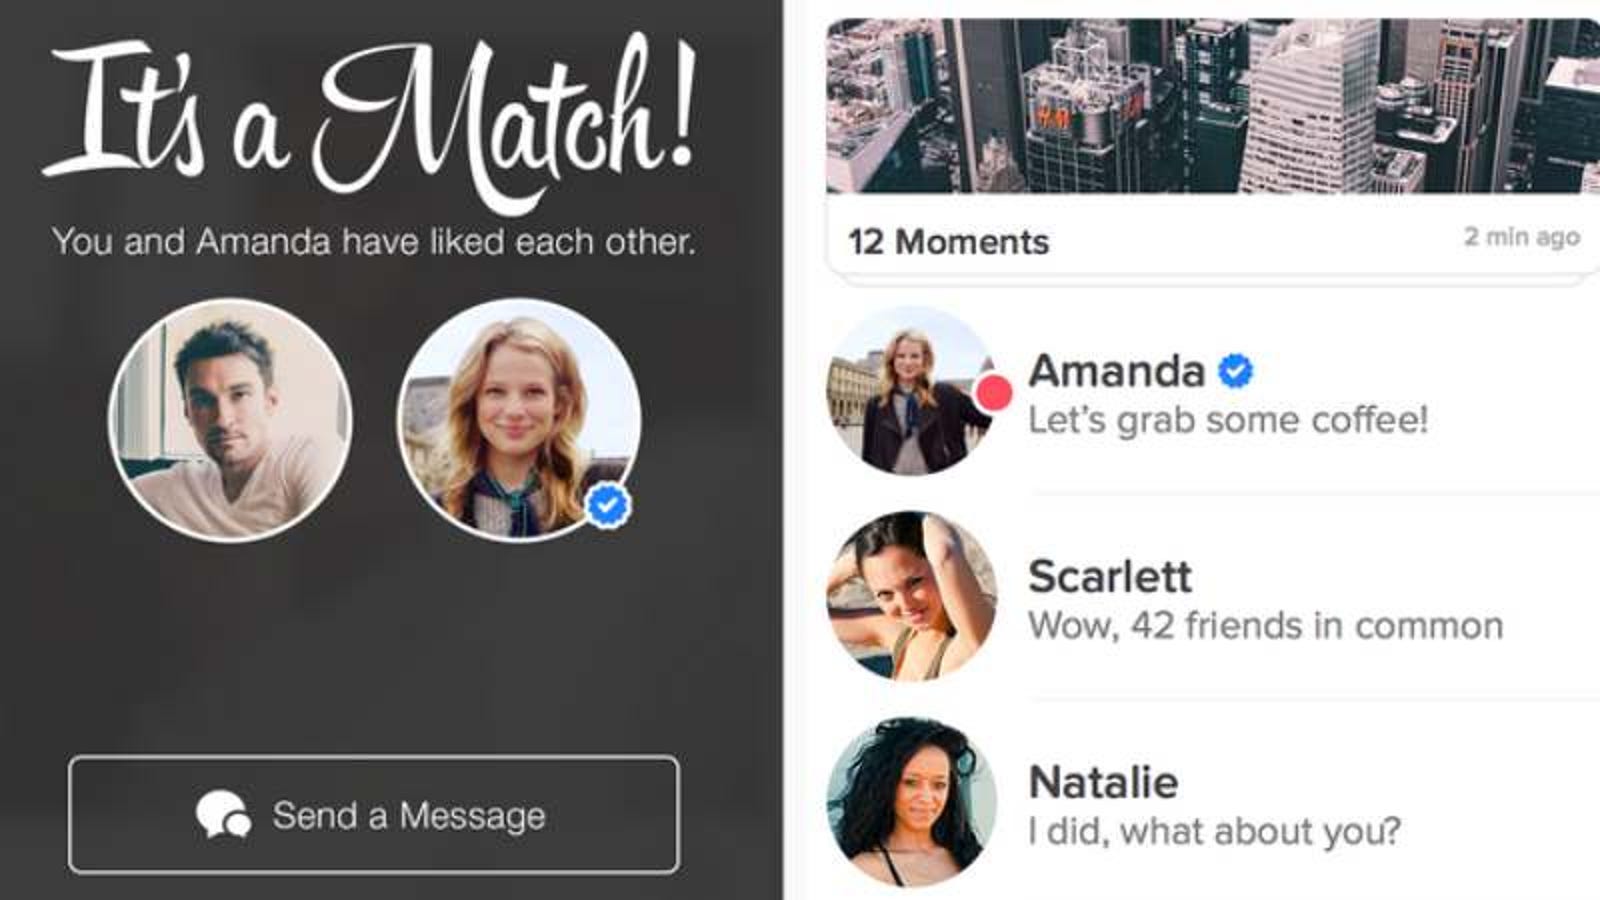Click the "I did, what about you?" preview
This screenshot has width=1600, height=900.
tap(1215, 832)
